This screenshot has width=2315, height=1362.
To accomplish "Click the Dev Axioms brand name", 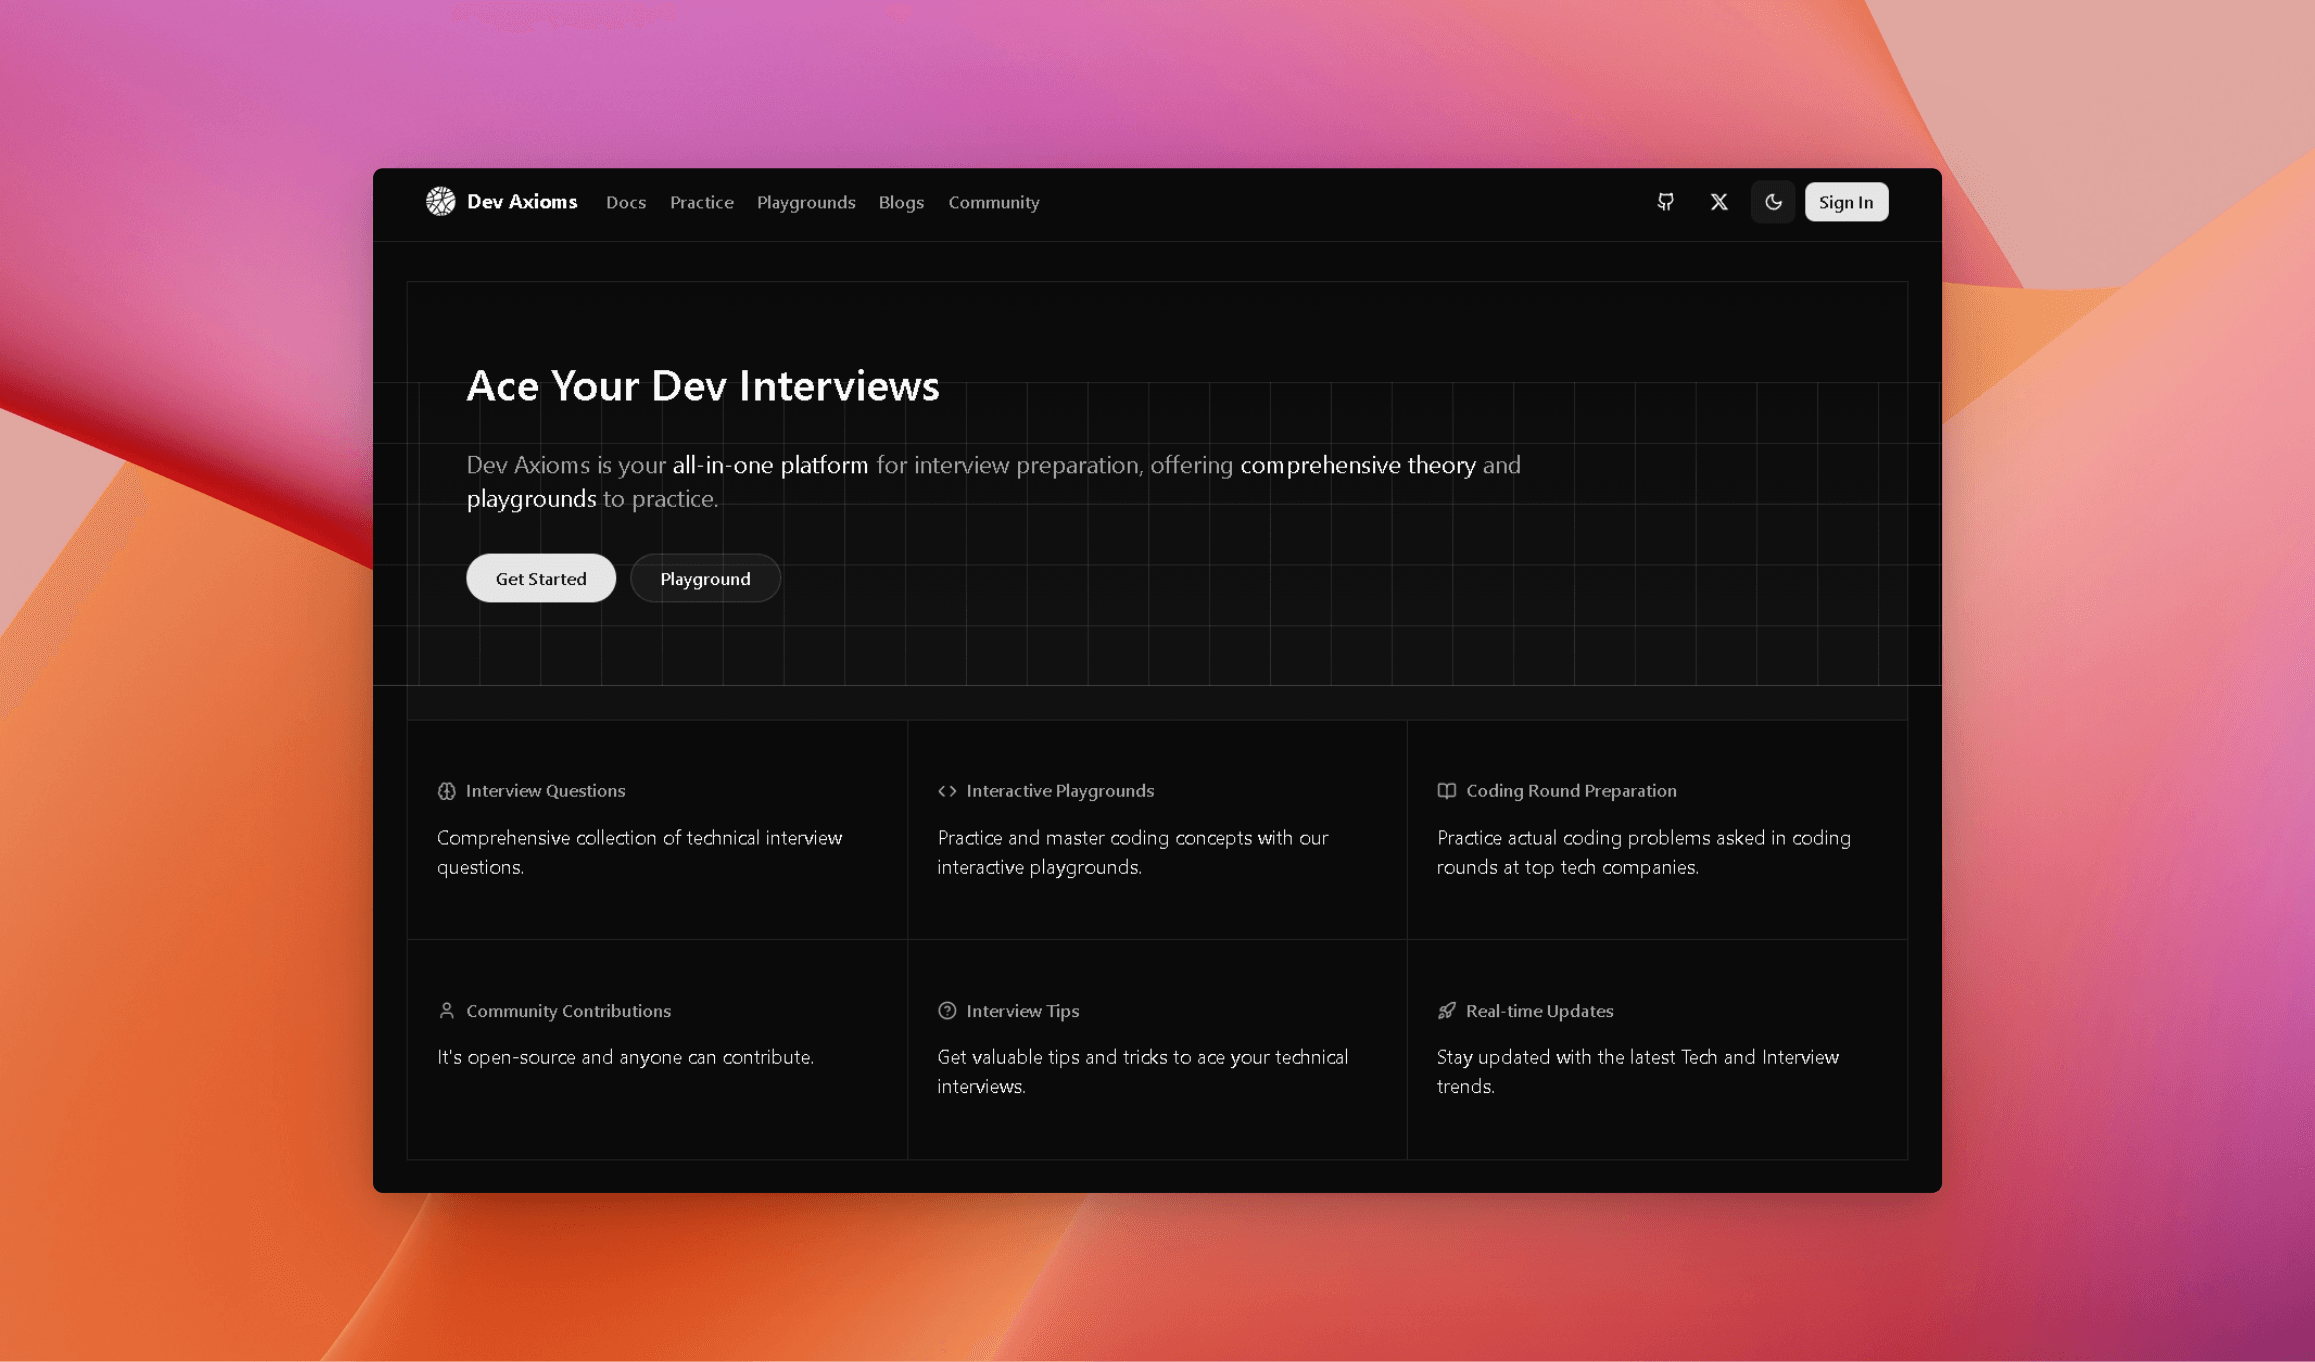I will click(522, 202).
